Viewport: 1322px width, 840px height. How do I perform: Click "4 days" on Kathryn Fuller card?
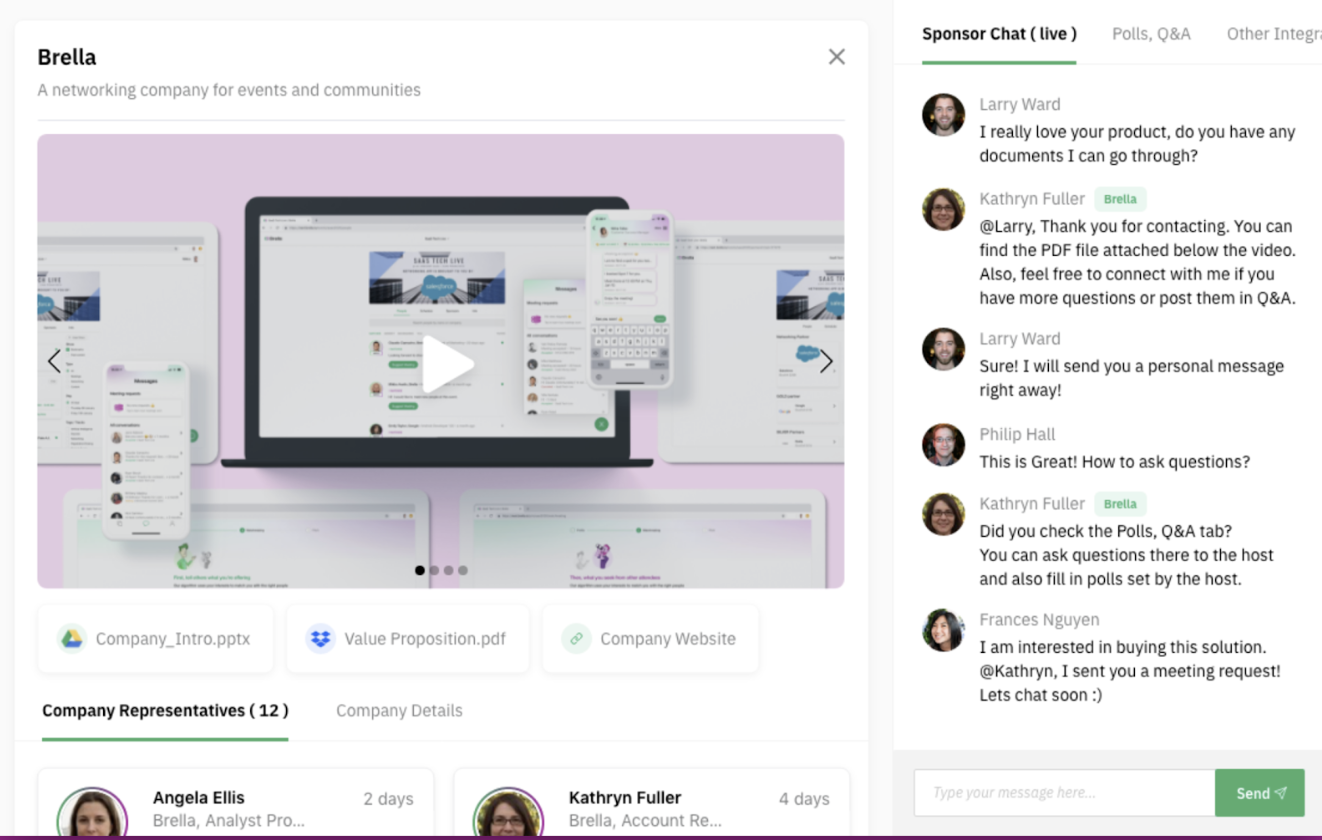[x=804, y=798]
